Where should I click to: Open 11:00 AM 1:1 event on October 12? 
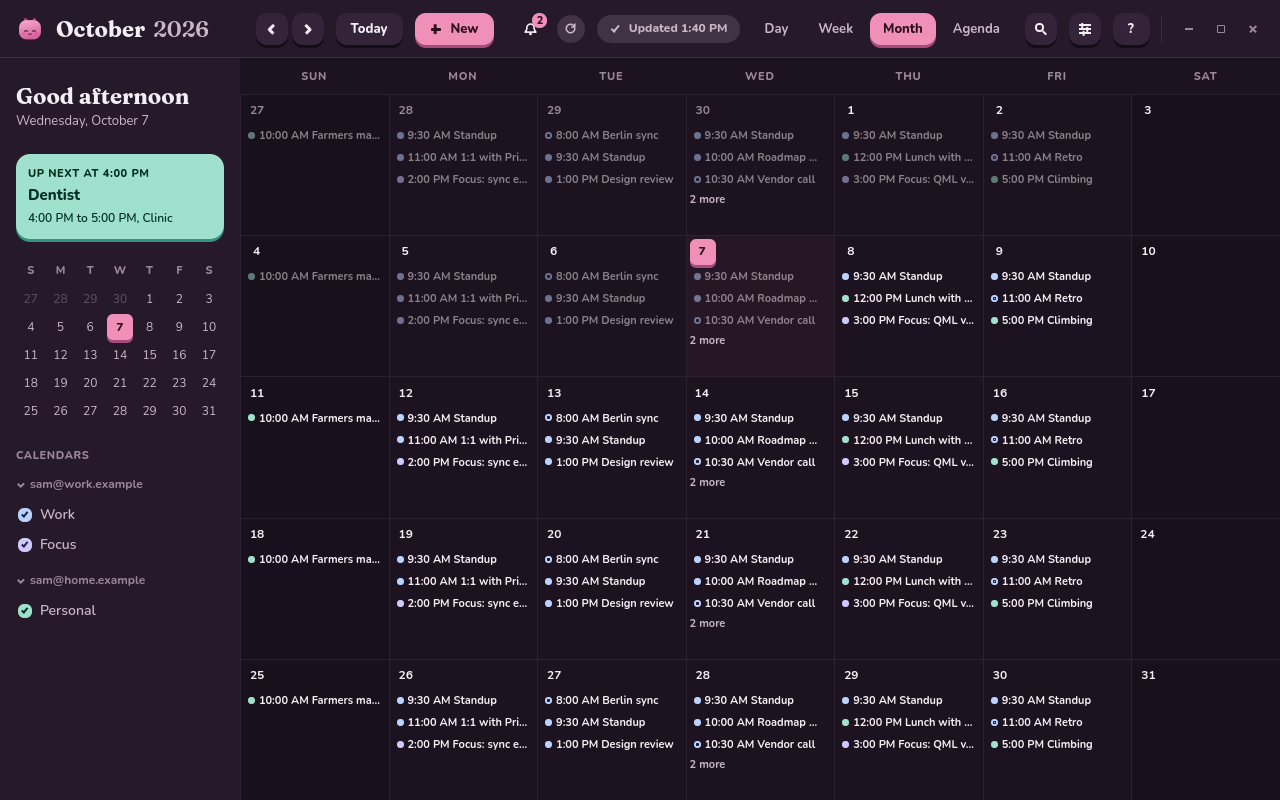(x=462, y=440)
